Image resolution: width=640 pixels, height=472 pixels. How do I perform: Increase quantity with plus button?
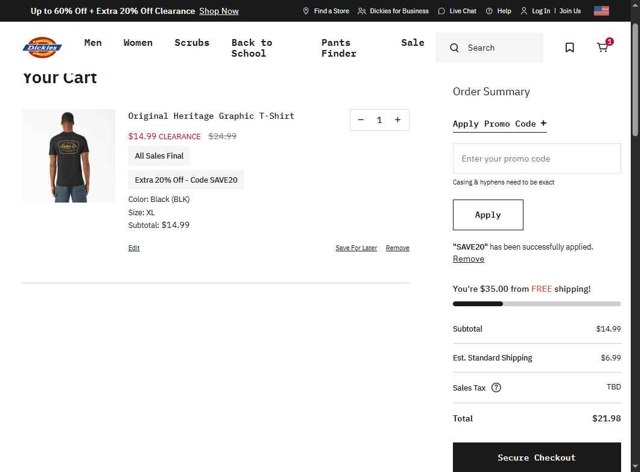(398, 120)
